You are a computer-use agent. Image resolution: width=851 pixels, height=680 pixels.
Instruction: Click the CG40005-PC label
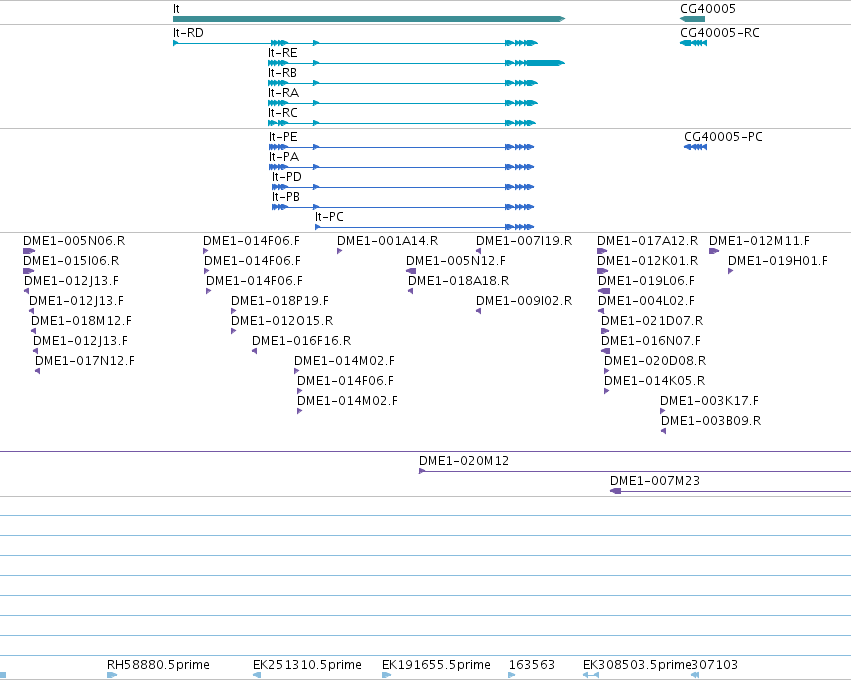click(x=723, y=137)
